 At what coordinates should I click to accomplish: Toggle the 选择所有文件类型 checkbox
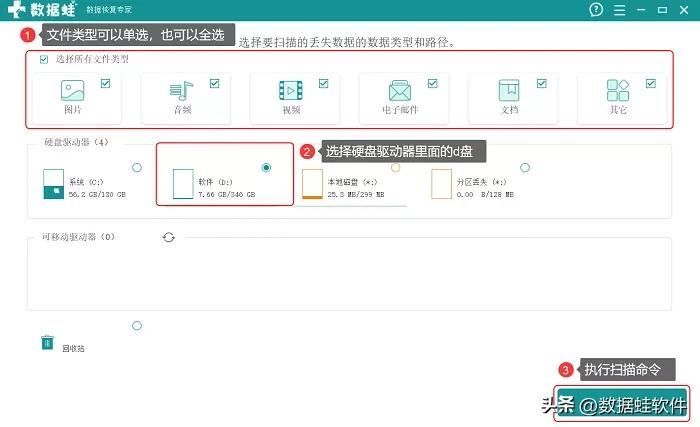click(44, 59)
